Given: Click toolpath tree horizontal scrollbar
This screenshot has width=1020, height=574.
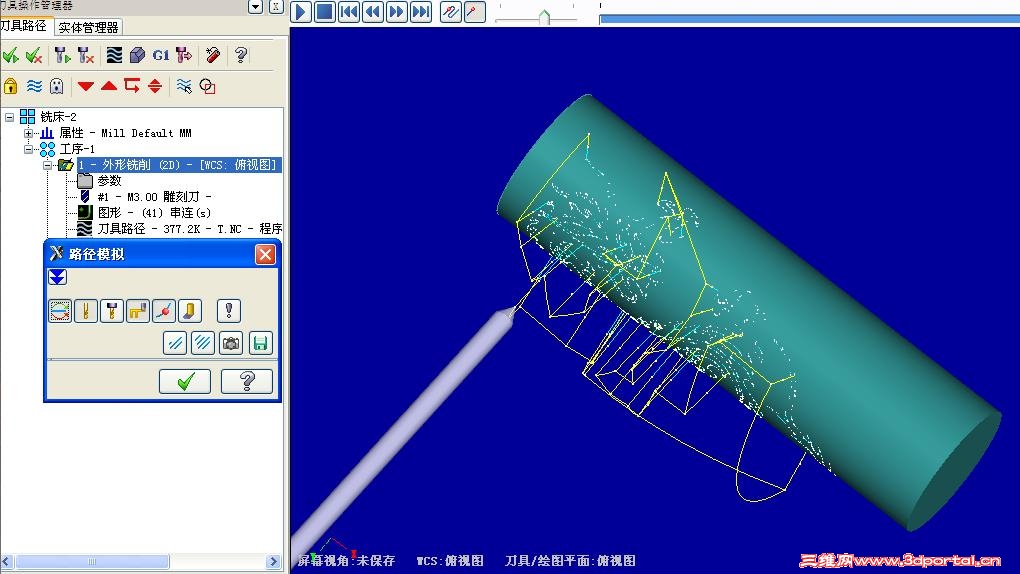Looking at the screenshot, I should point(92,562).
